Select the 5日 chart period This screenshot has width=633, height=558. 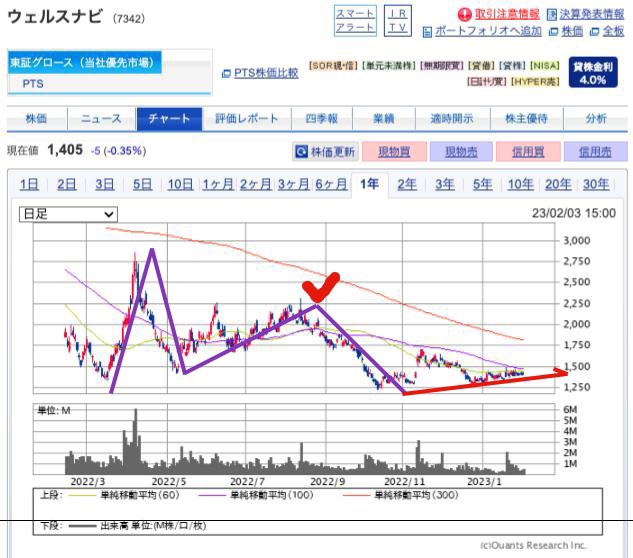click(143, 185)
